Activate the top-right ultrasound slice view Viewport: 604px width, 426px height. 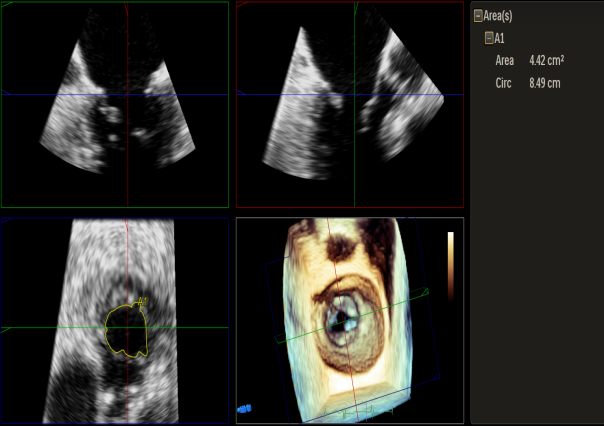pyautogui.click(x=300, y=150)
